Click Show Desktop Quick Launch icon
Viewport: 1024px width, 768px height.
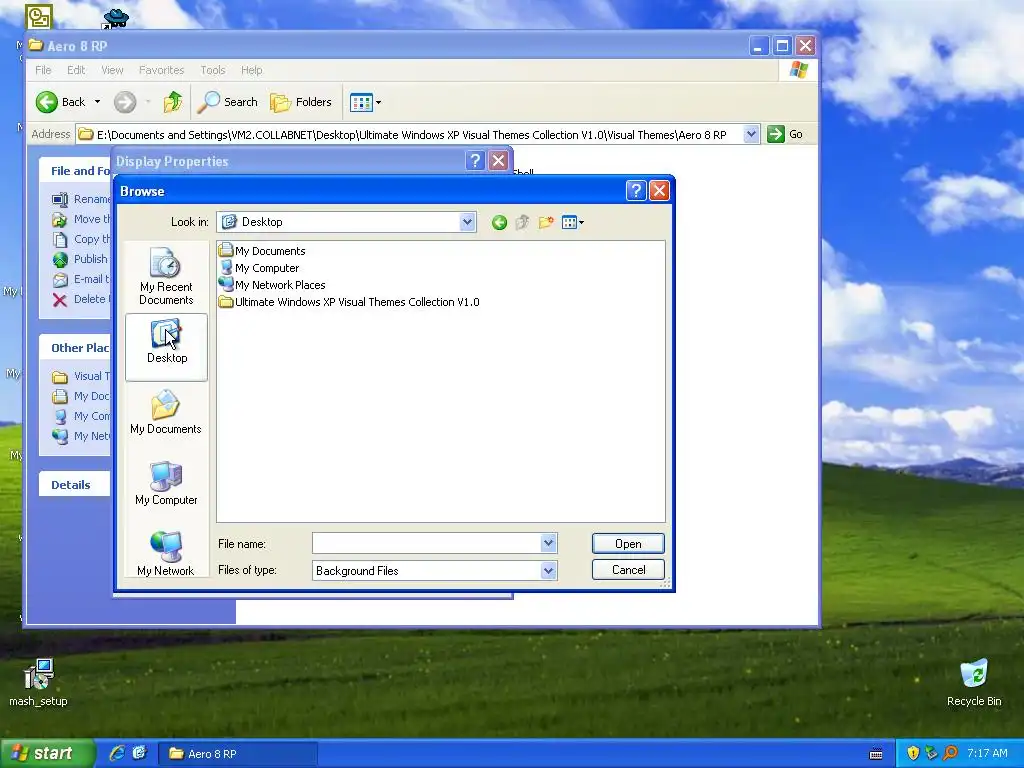coord(140,753)
